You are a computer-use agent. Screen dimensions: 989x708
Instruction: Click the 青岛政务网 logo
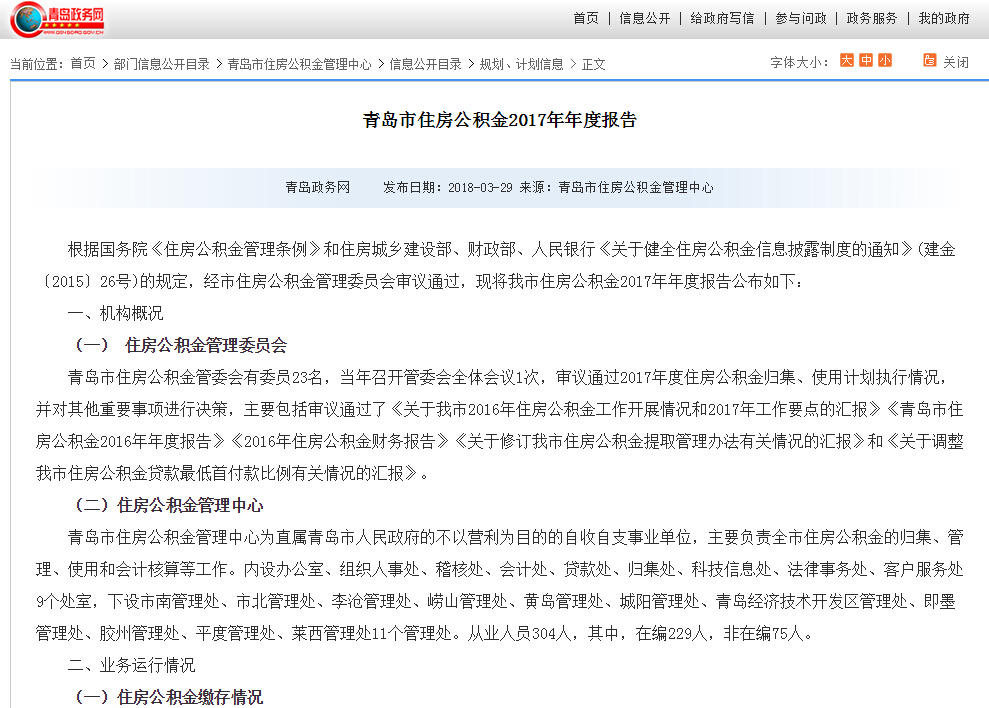(58, 18)
